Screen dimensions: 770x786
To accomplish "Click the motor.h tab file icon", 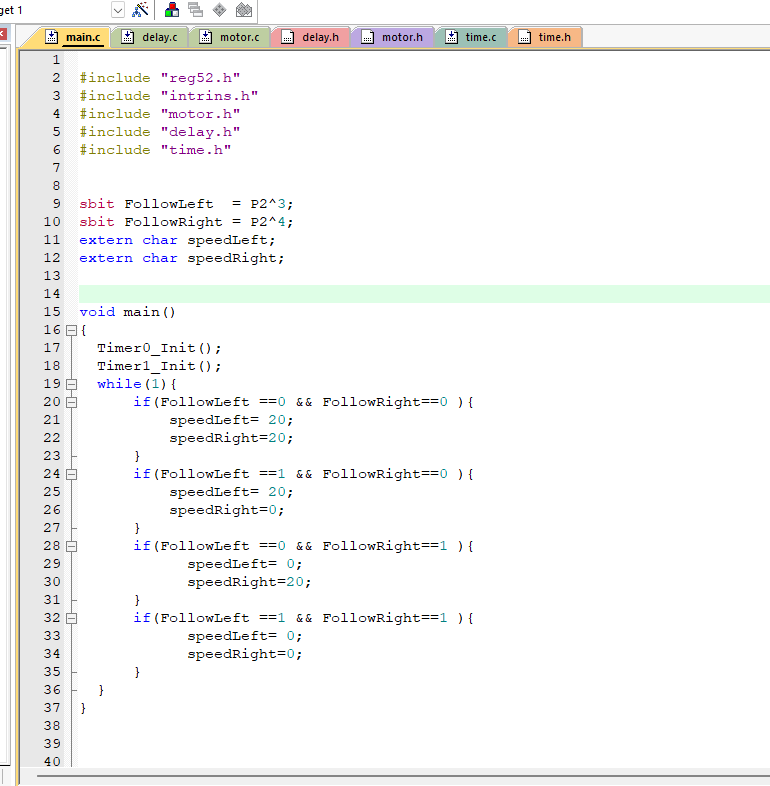I will tap(367, 37).
